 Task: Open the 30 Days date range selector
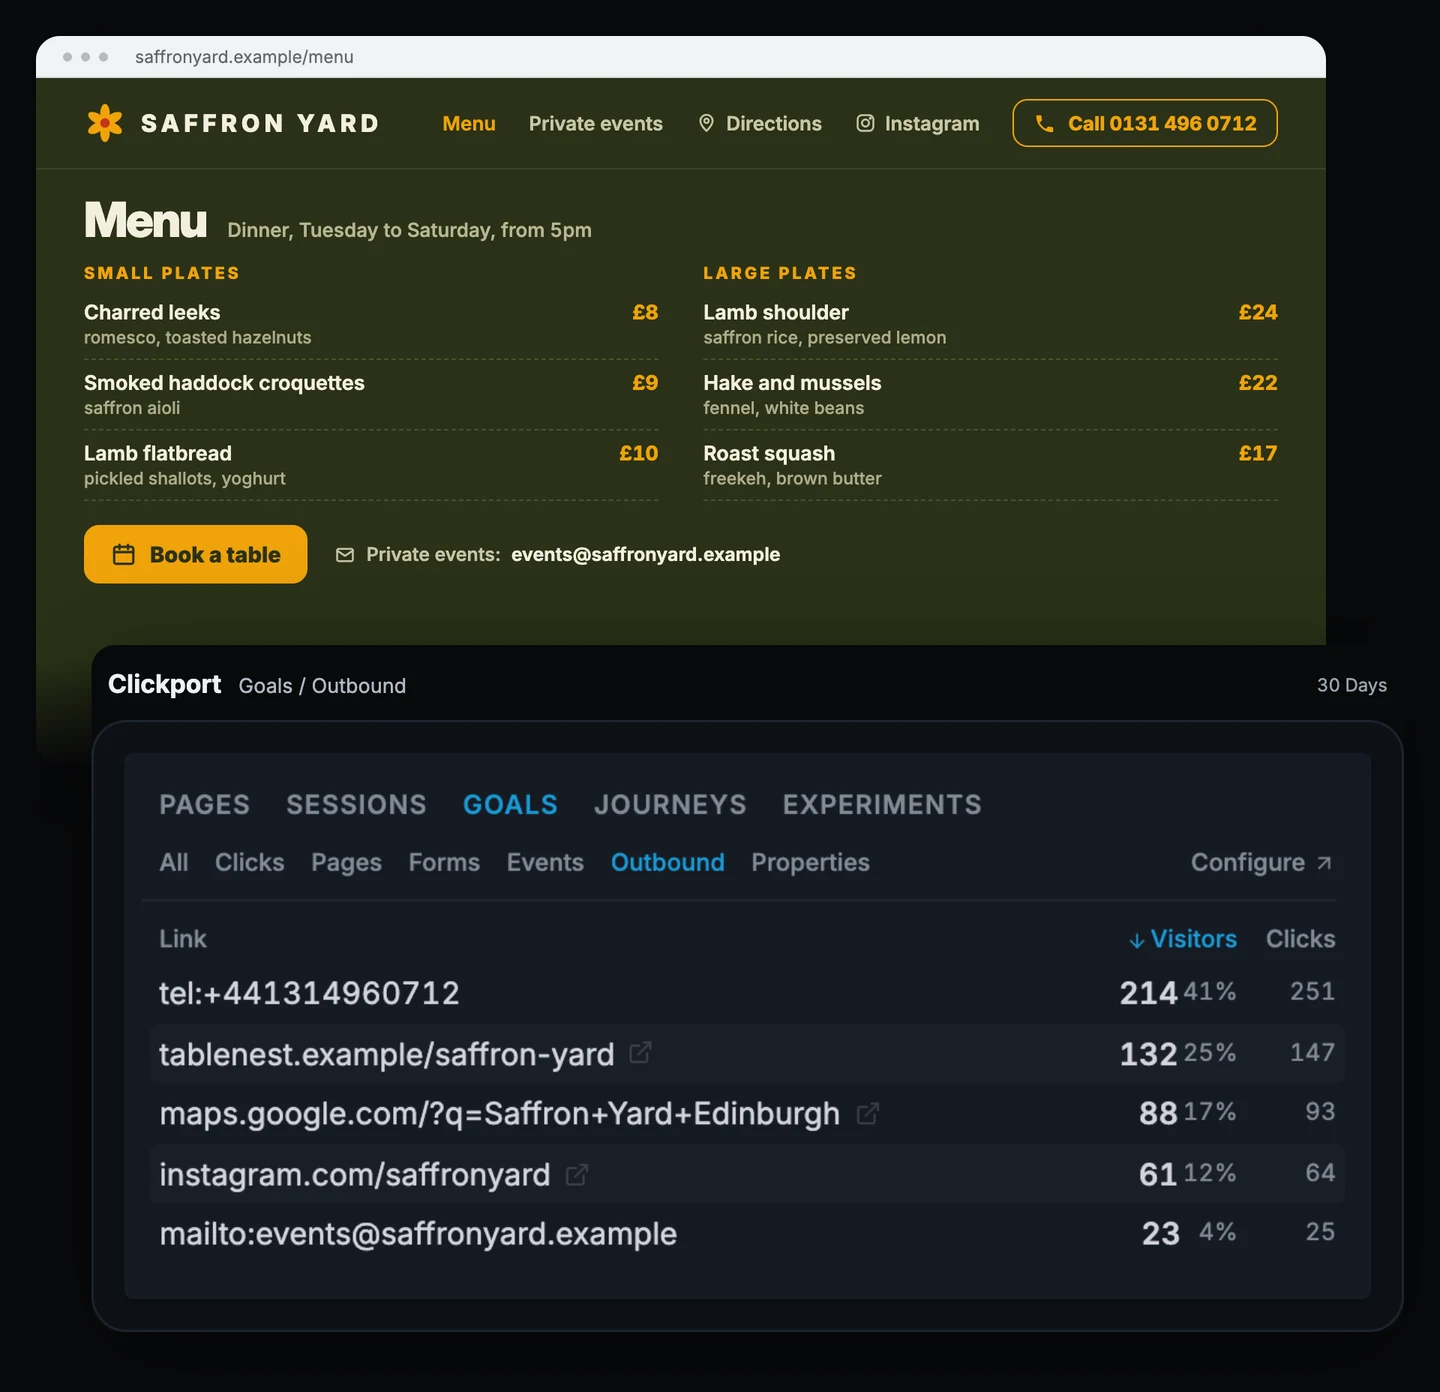tap(1352, 685)
